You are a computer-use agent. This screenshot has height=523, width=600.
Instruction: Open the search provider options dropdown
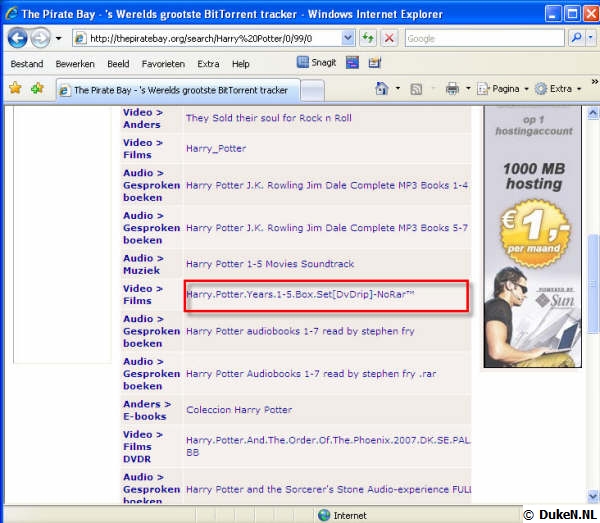pos(590,38)
